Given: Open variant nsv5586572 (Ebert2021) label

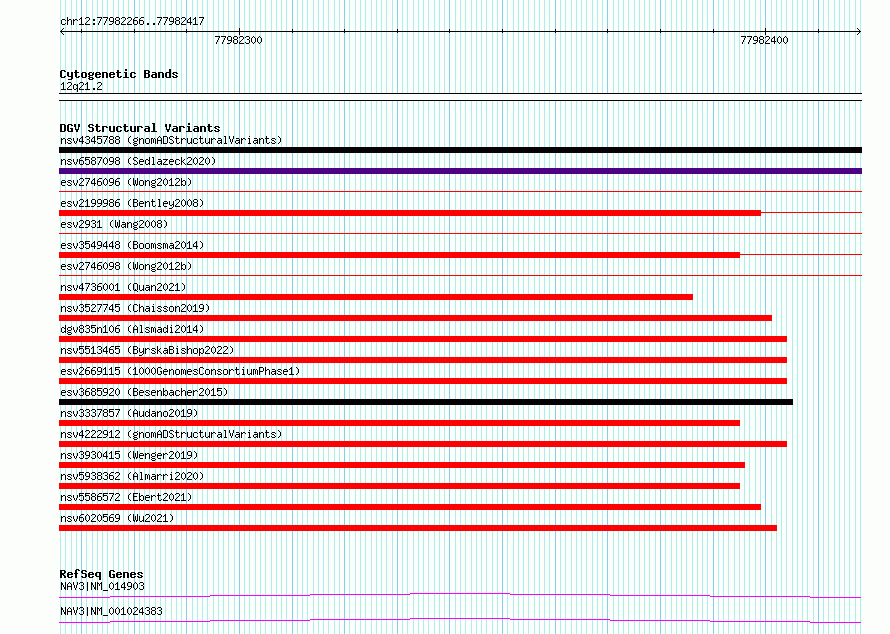Looking at the screenshot, I should pyautogui.click(x=126, y=497).
